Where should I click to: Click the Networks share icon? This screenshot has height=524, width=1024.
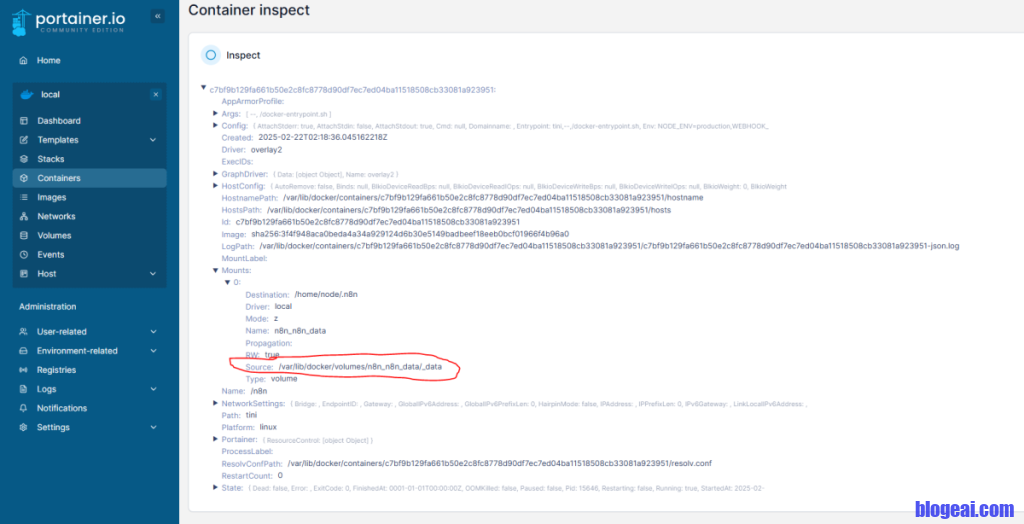click(25, 216)
